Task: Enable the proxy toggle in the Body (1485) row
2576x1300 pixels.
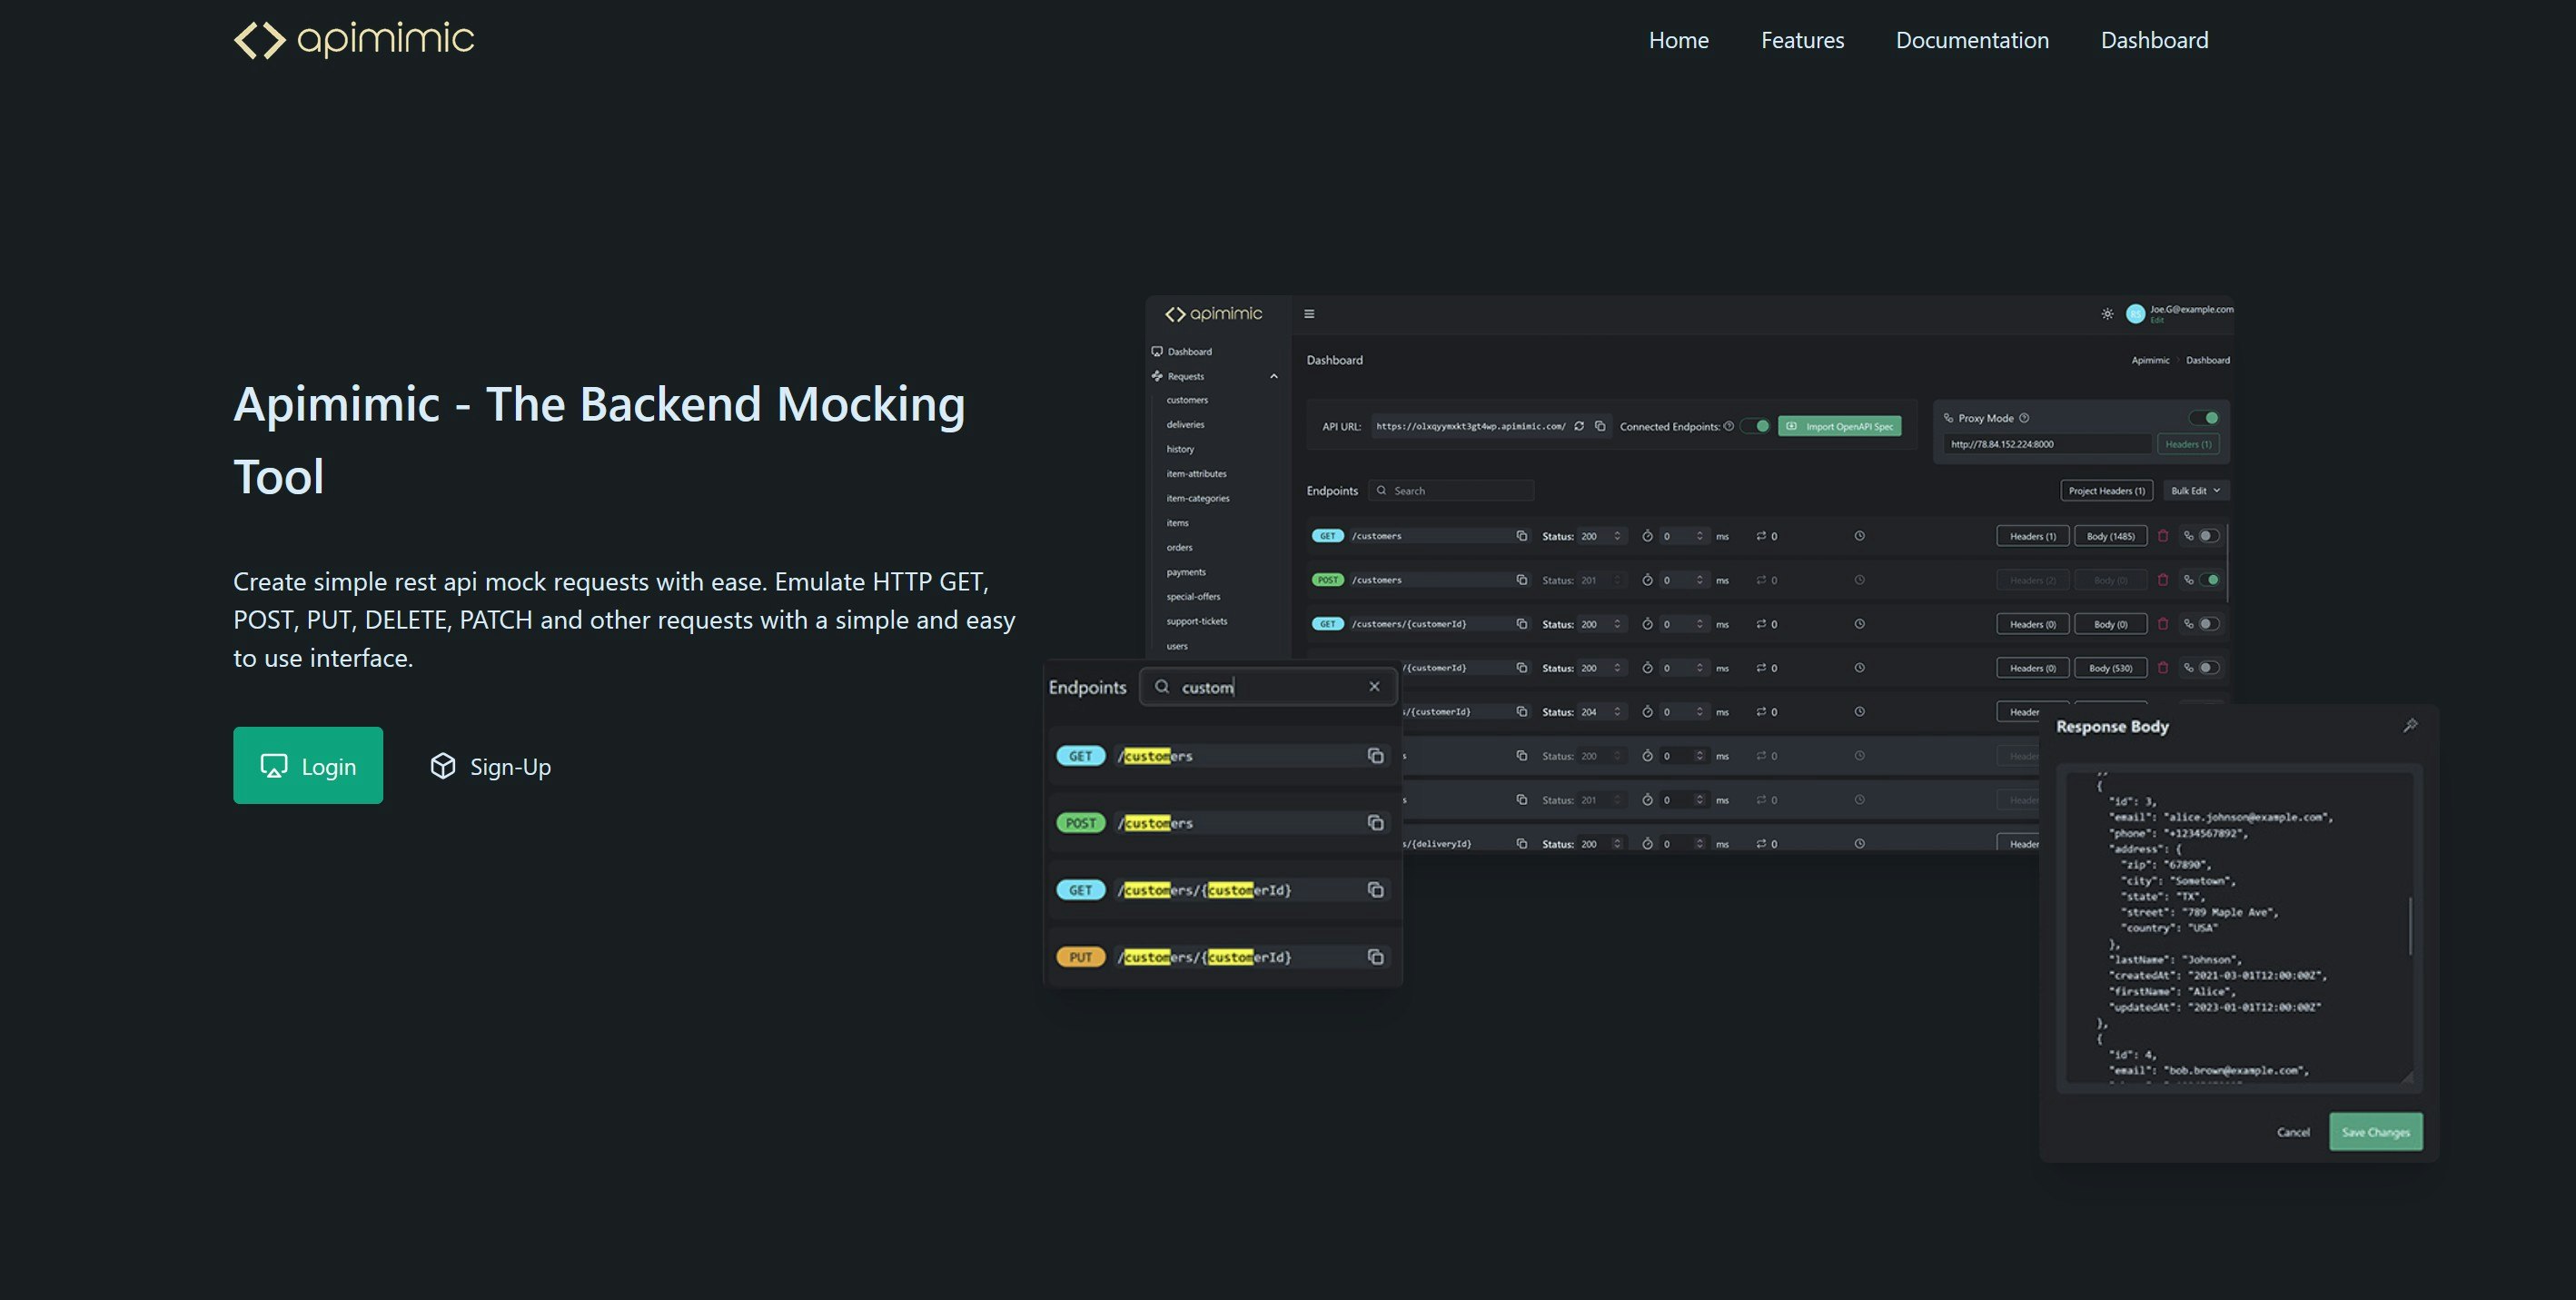Action: point(2208,536)
